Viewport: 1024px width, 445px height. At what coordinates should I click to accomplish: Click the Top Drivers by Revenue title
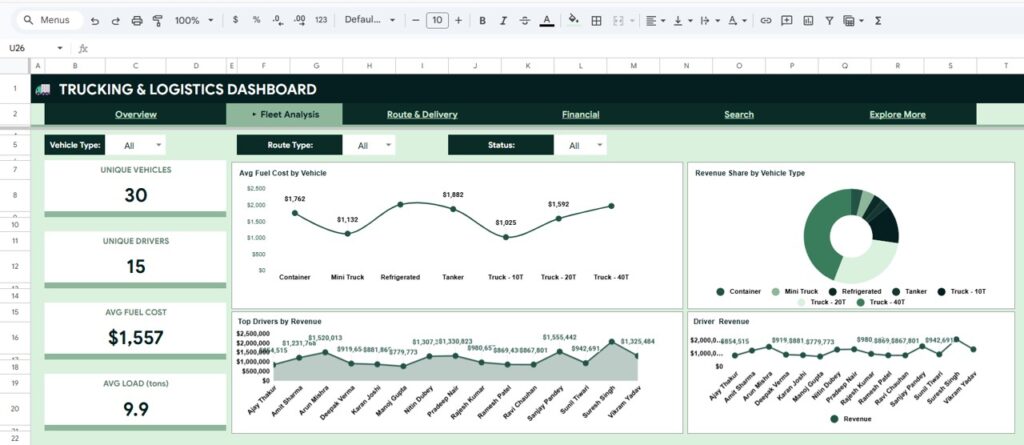280,321
